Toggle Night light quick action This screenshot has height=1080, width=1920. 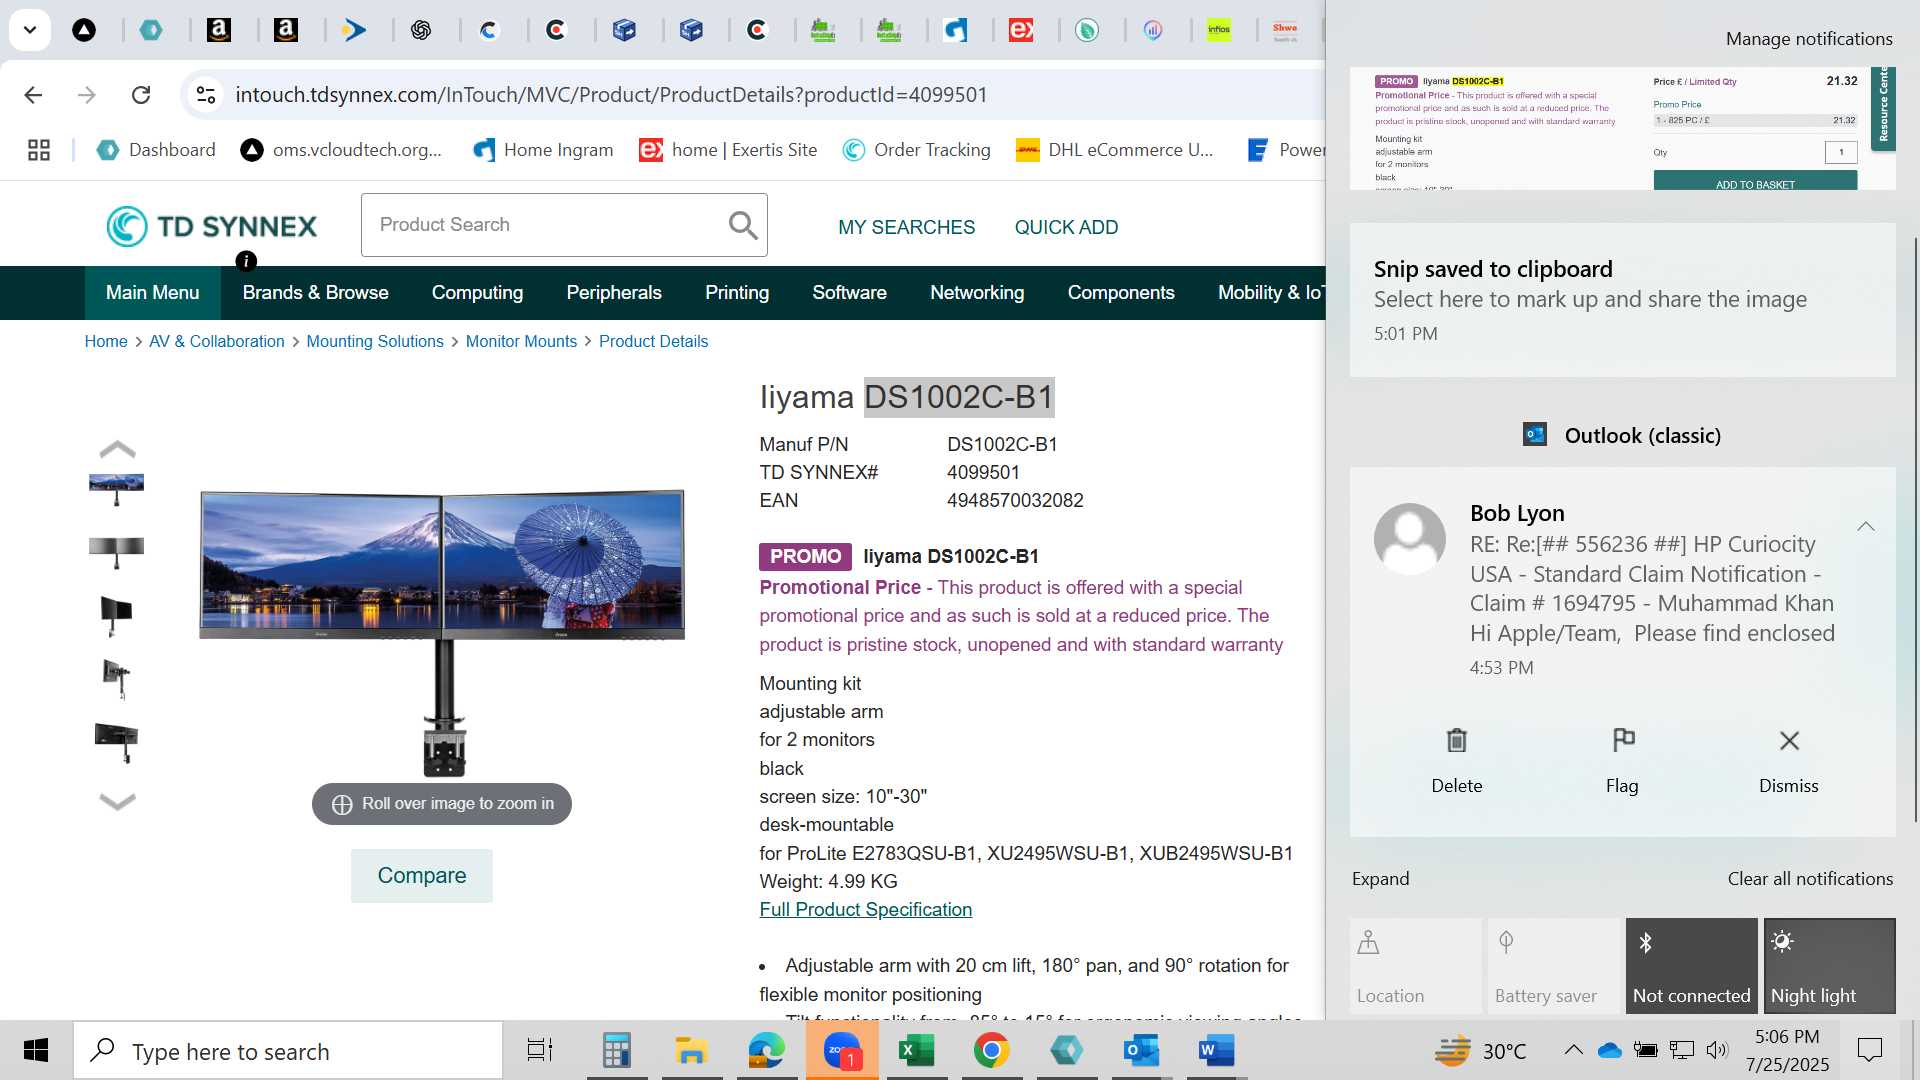coord(1829,966)
